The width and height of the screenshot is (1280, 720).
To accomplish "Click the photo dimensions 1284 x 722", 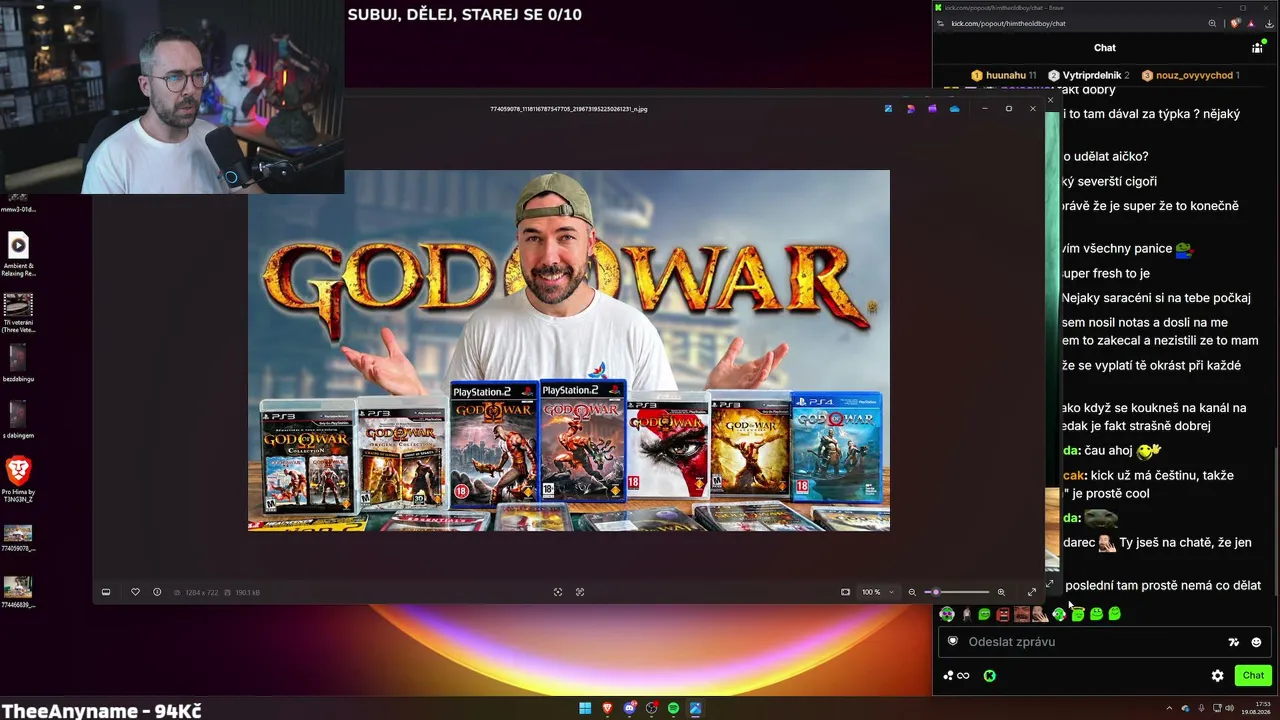I will click(201, 593).
